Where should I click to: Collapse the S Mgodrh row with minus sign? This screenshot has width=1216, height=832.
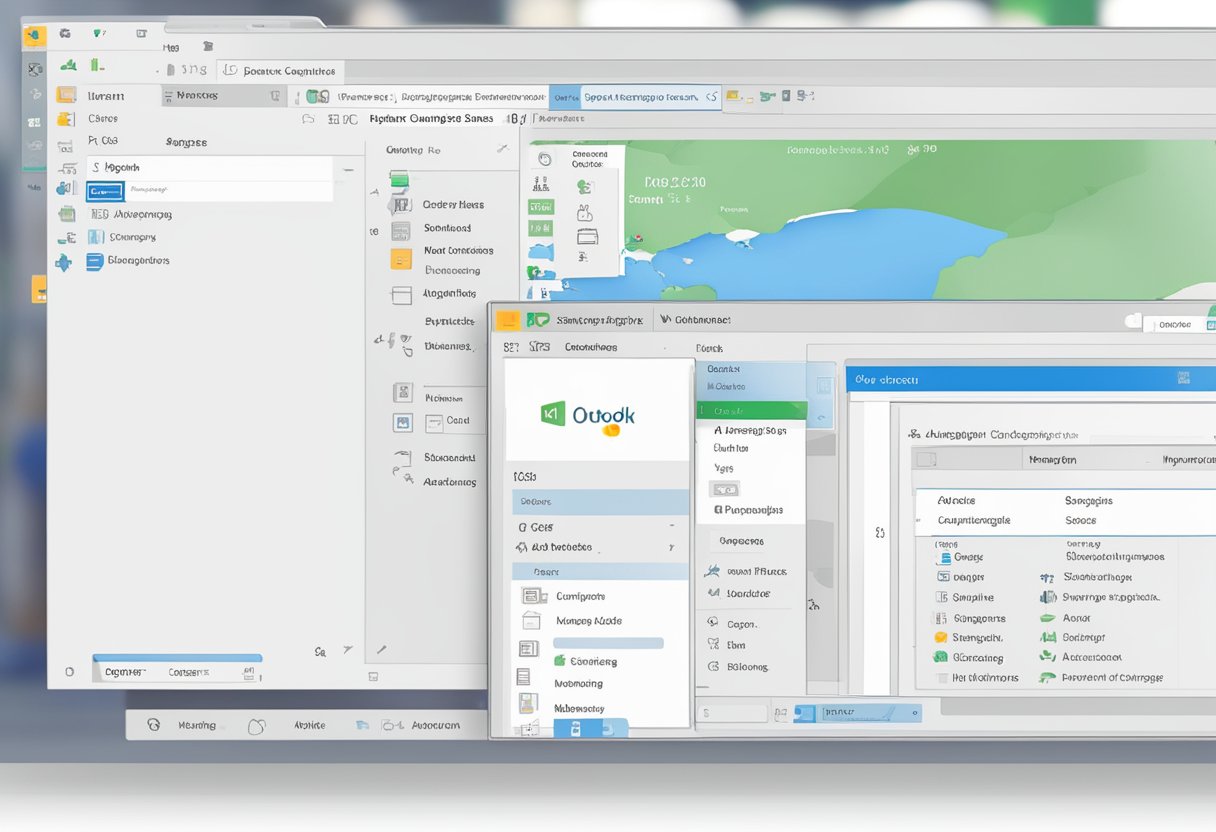coord(347,169)
